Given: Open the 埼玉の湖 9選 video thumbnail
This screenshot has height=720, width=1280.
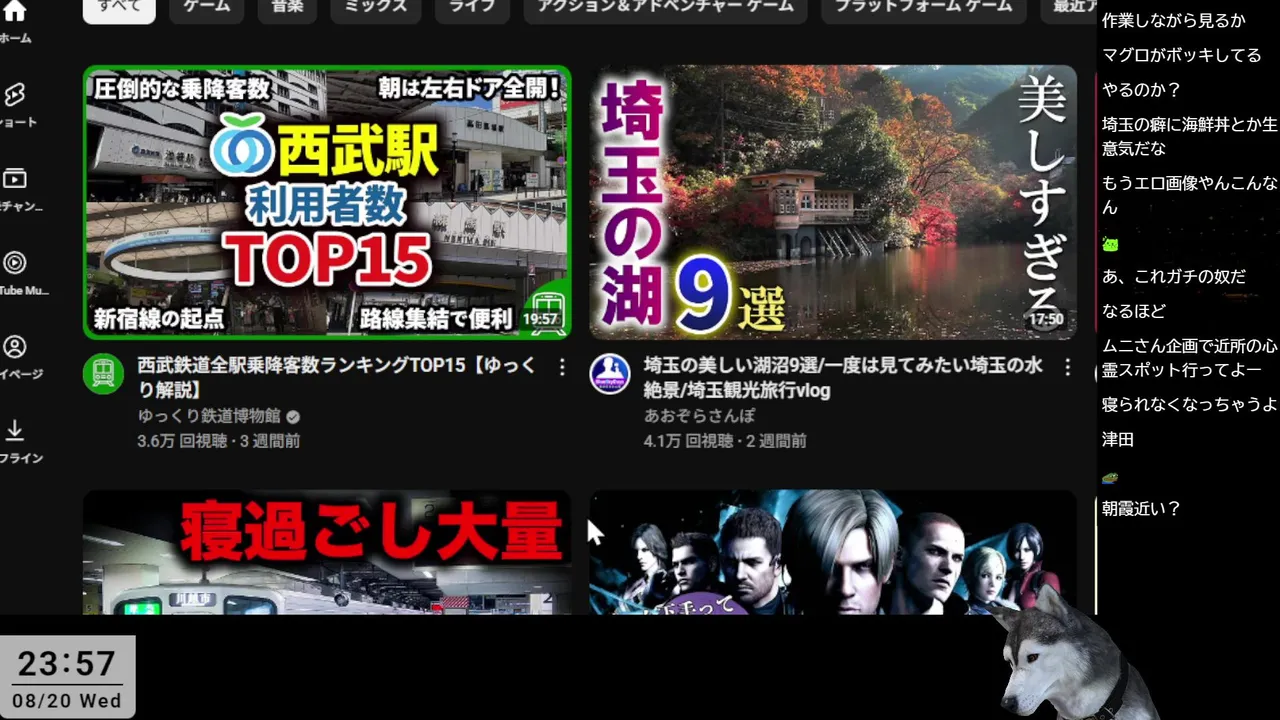Looking at the screenshot, I should point(833,203).
